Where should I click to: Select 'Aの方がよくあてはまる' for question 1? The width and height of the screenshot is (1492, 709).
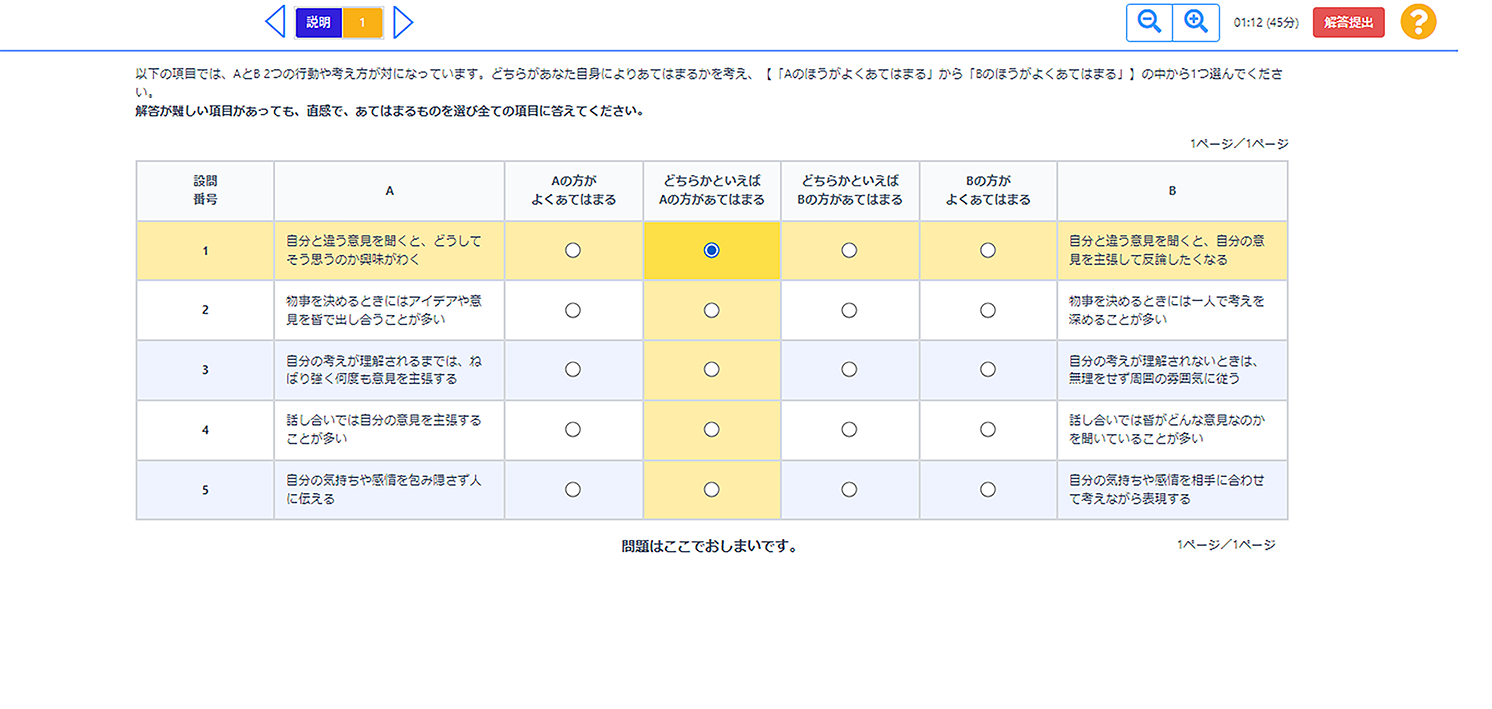[573, 251]
